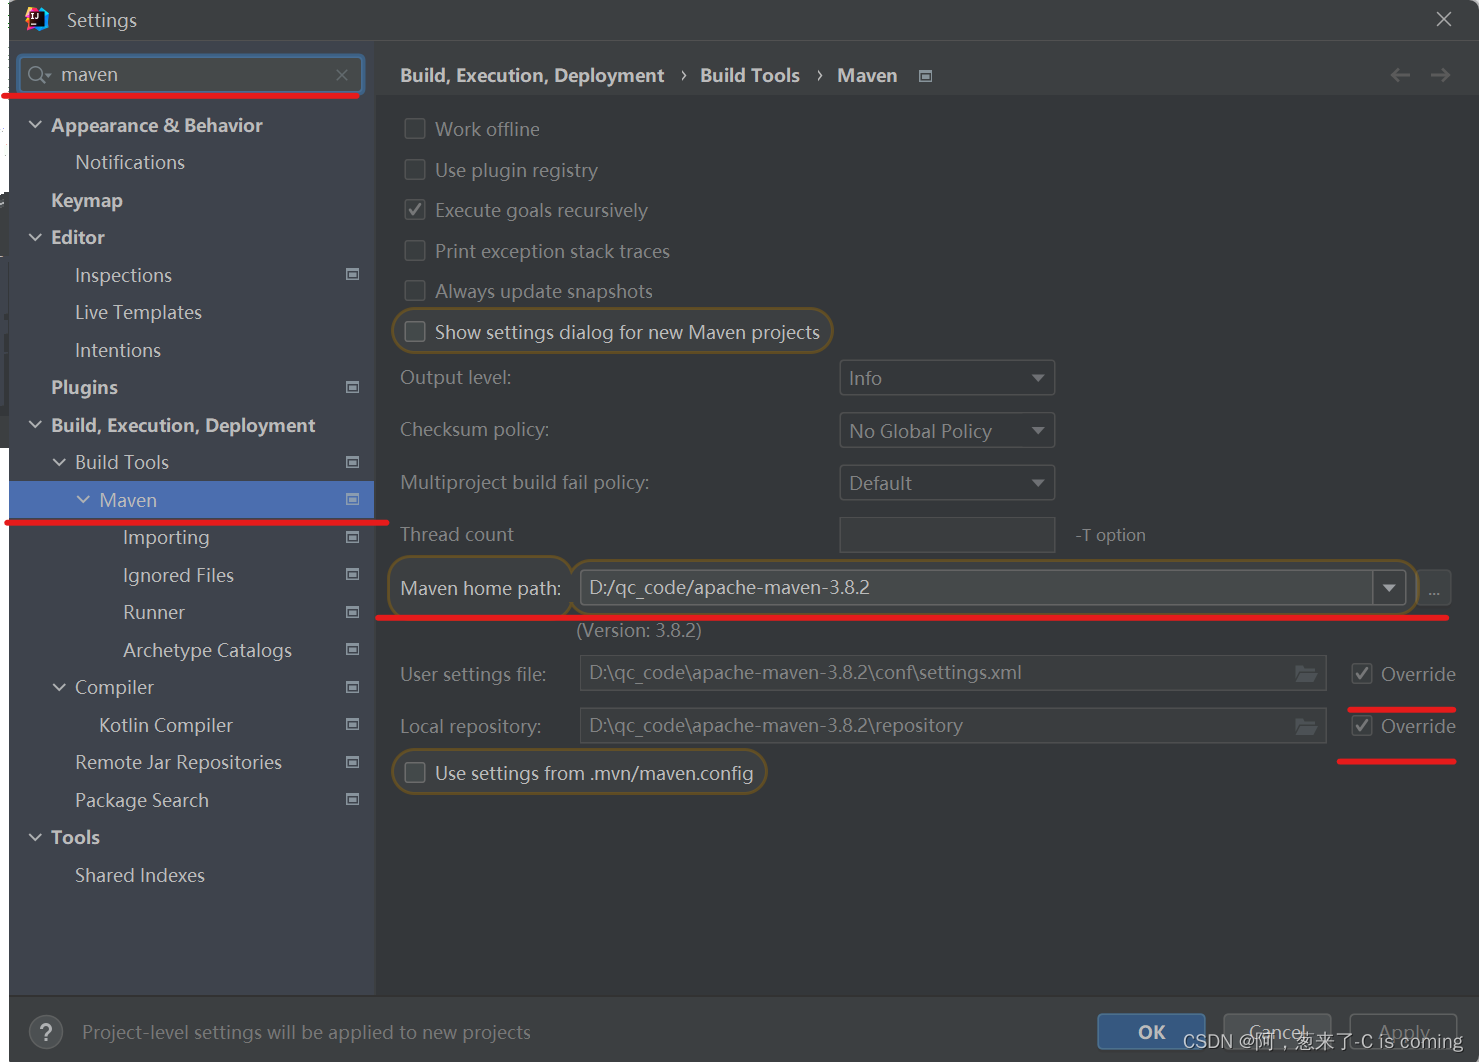This screenshot has height=1062, width=1479.
Task: Collapse the Compiler tree node
Action: tap(59, 687)
